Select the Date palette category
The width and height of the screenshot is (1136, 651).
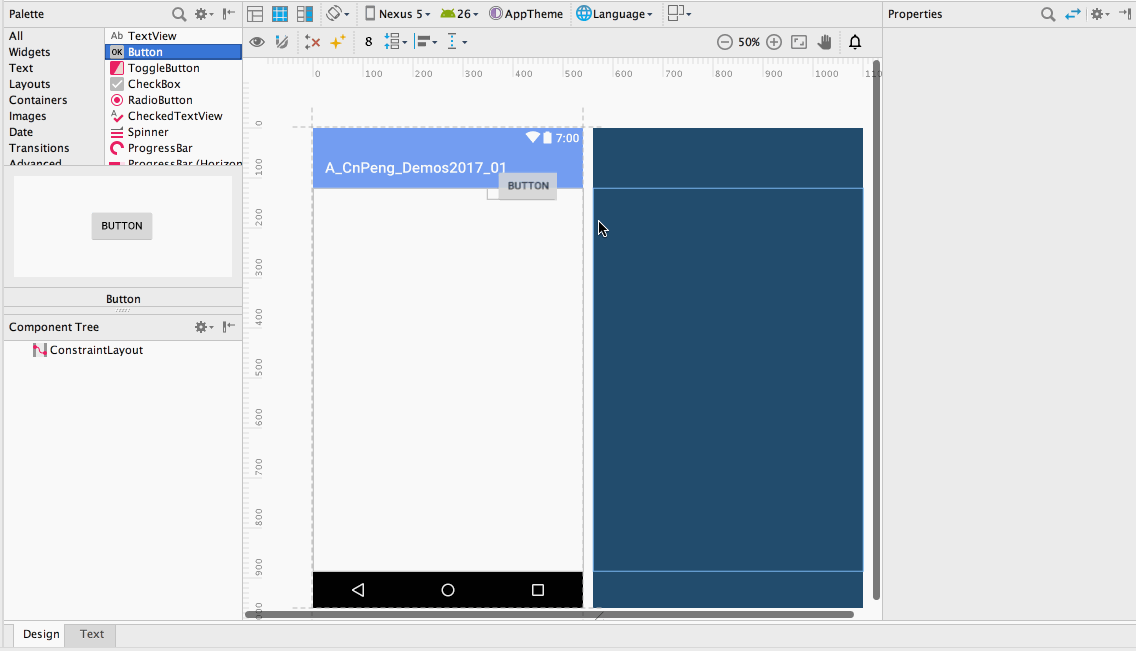[x=21, y=132]
